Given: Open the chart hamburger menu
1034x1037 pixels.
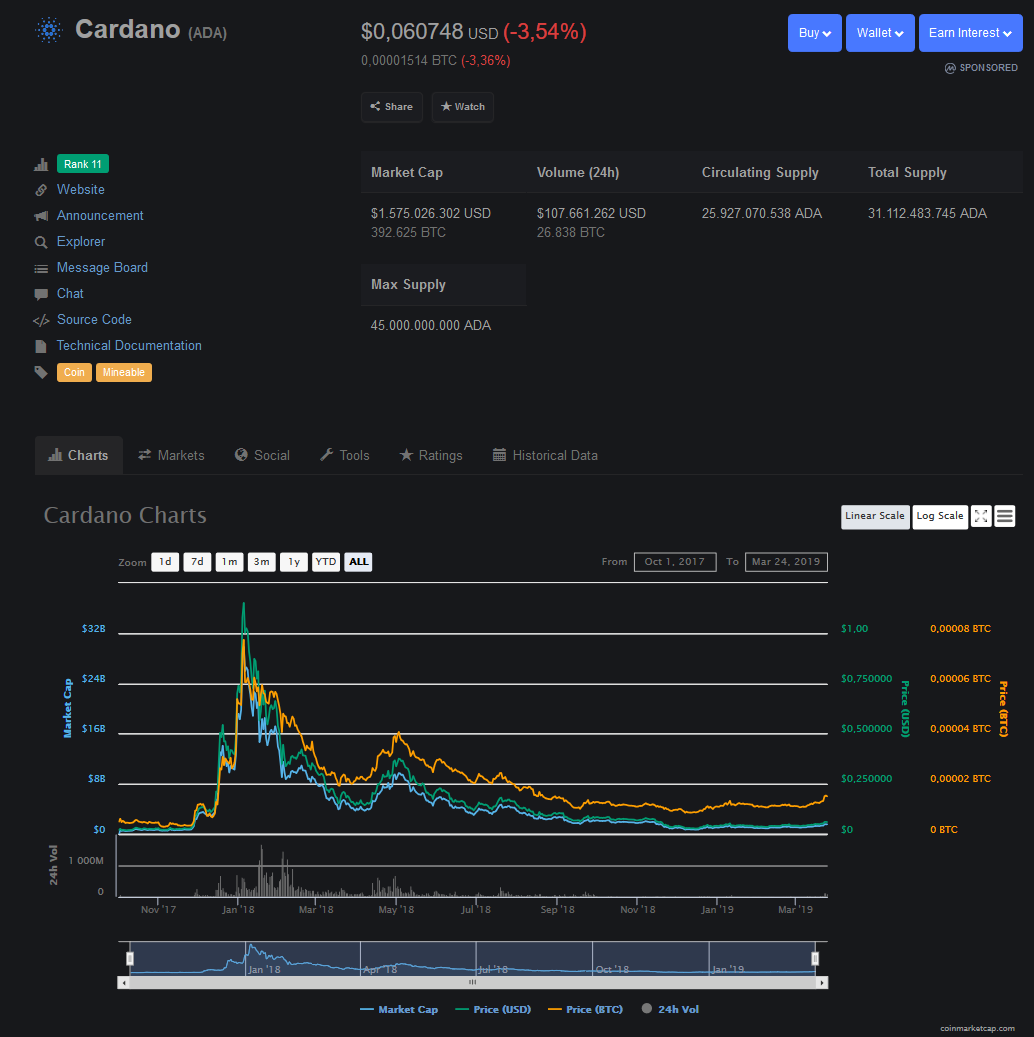Looking at the screenshot, I should point(1005,517).
